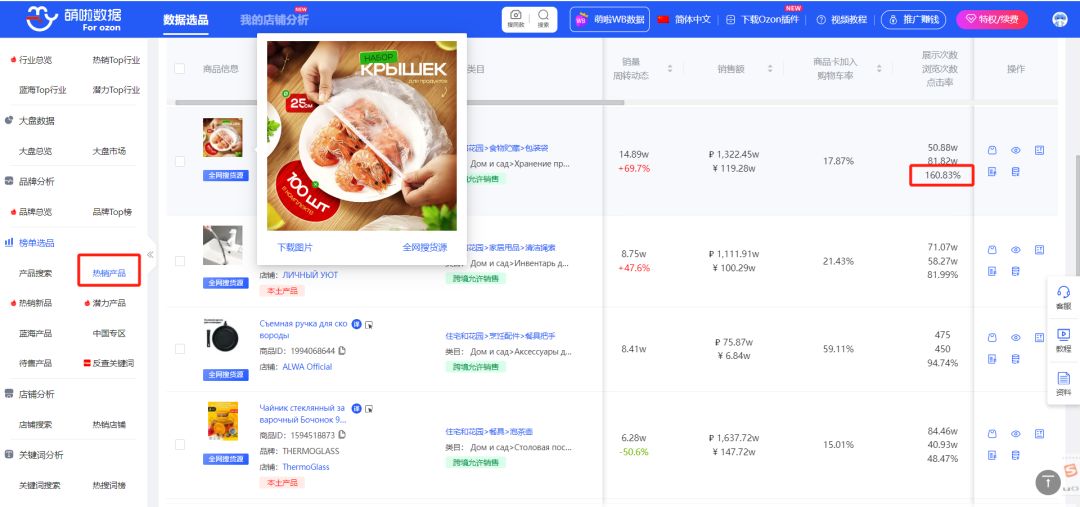Image resolution: width=1080 pixels, height=507 pixels.
Task: Click 特权/续费 pink button
Action: 992,19
